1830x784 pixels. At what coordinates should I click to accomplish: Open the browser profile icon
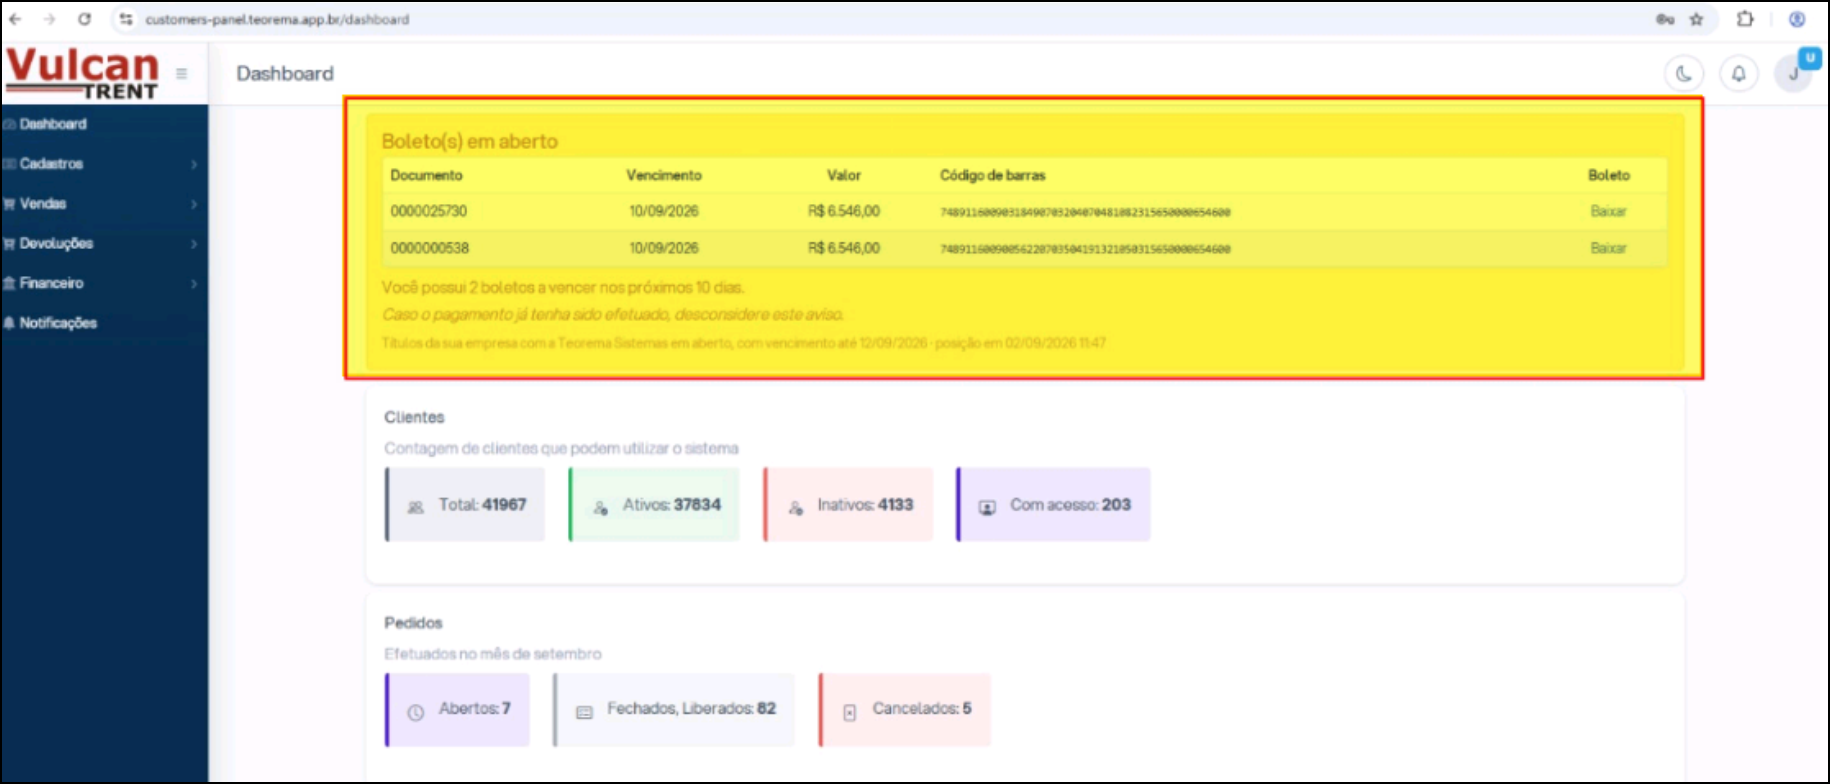click(x=1797, y=19)
